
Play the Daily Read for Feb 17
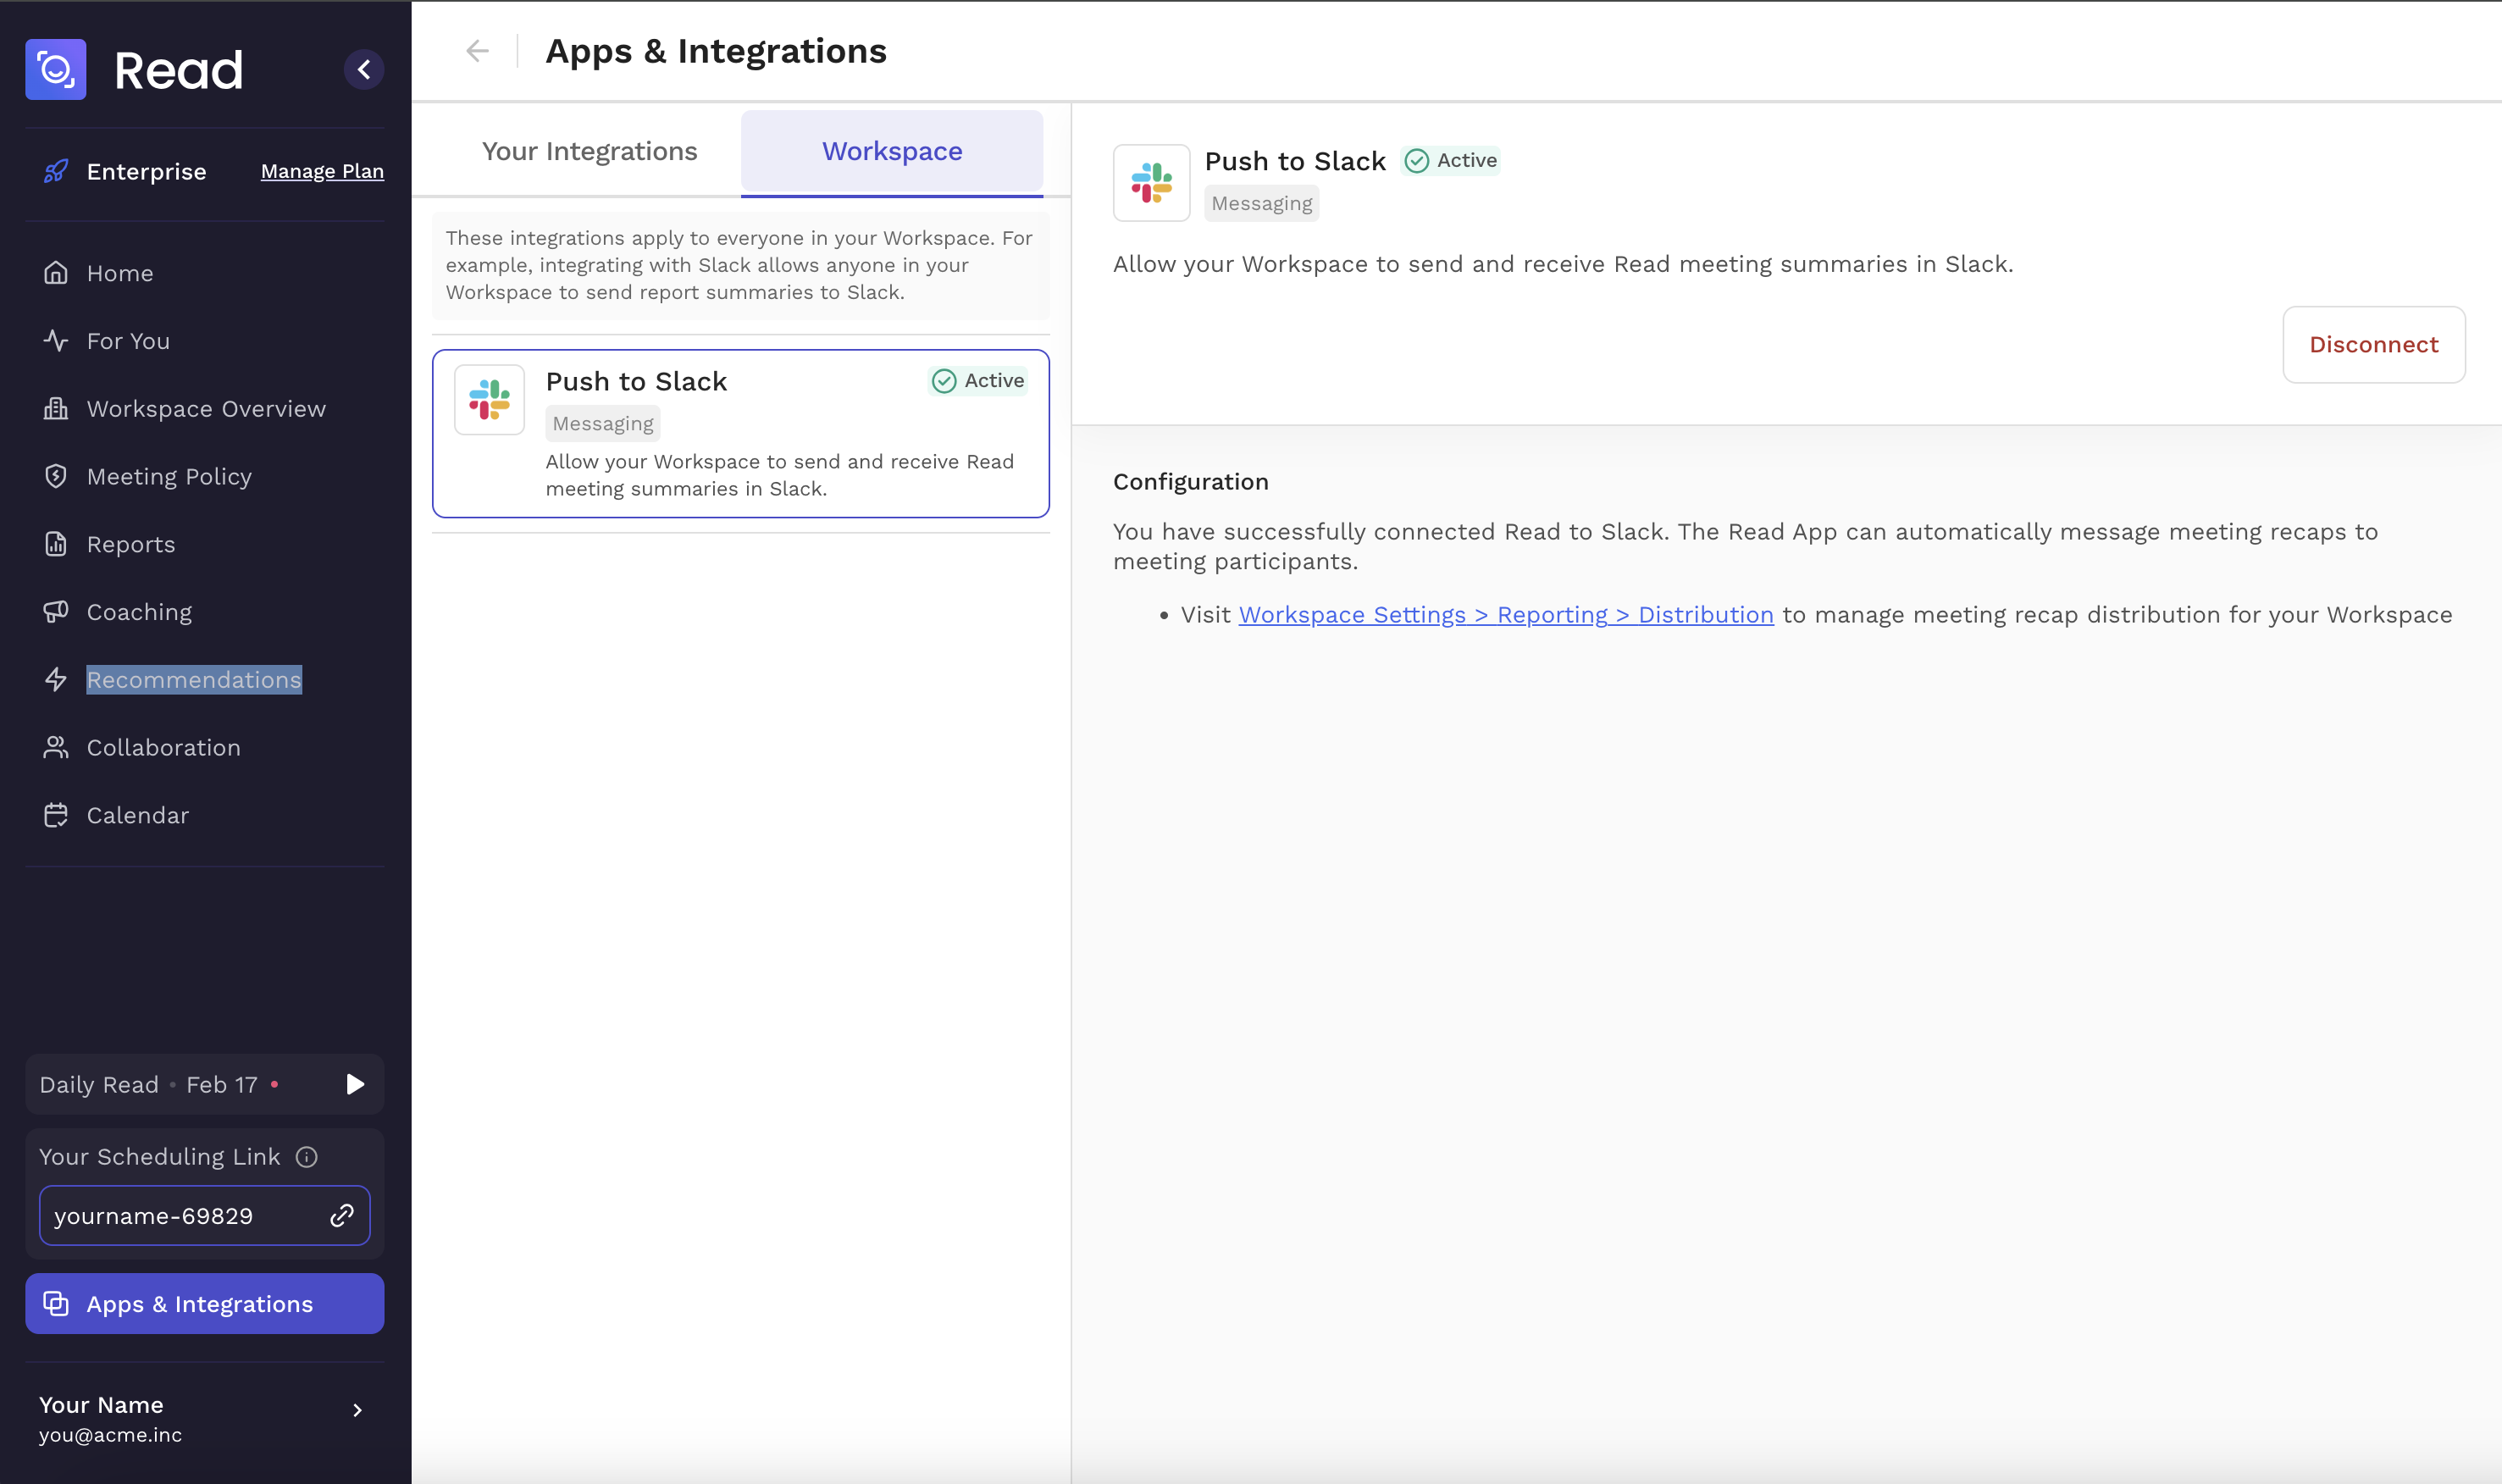click(x=355, y=1085)
